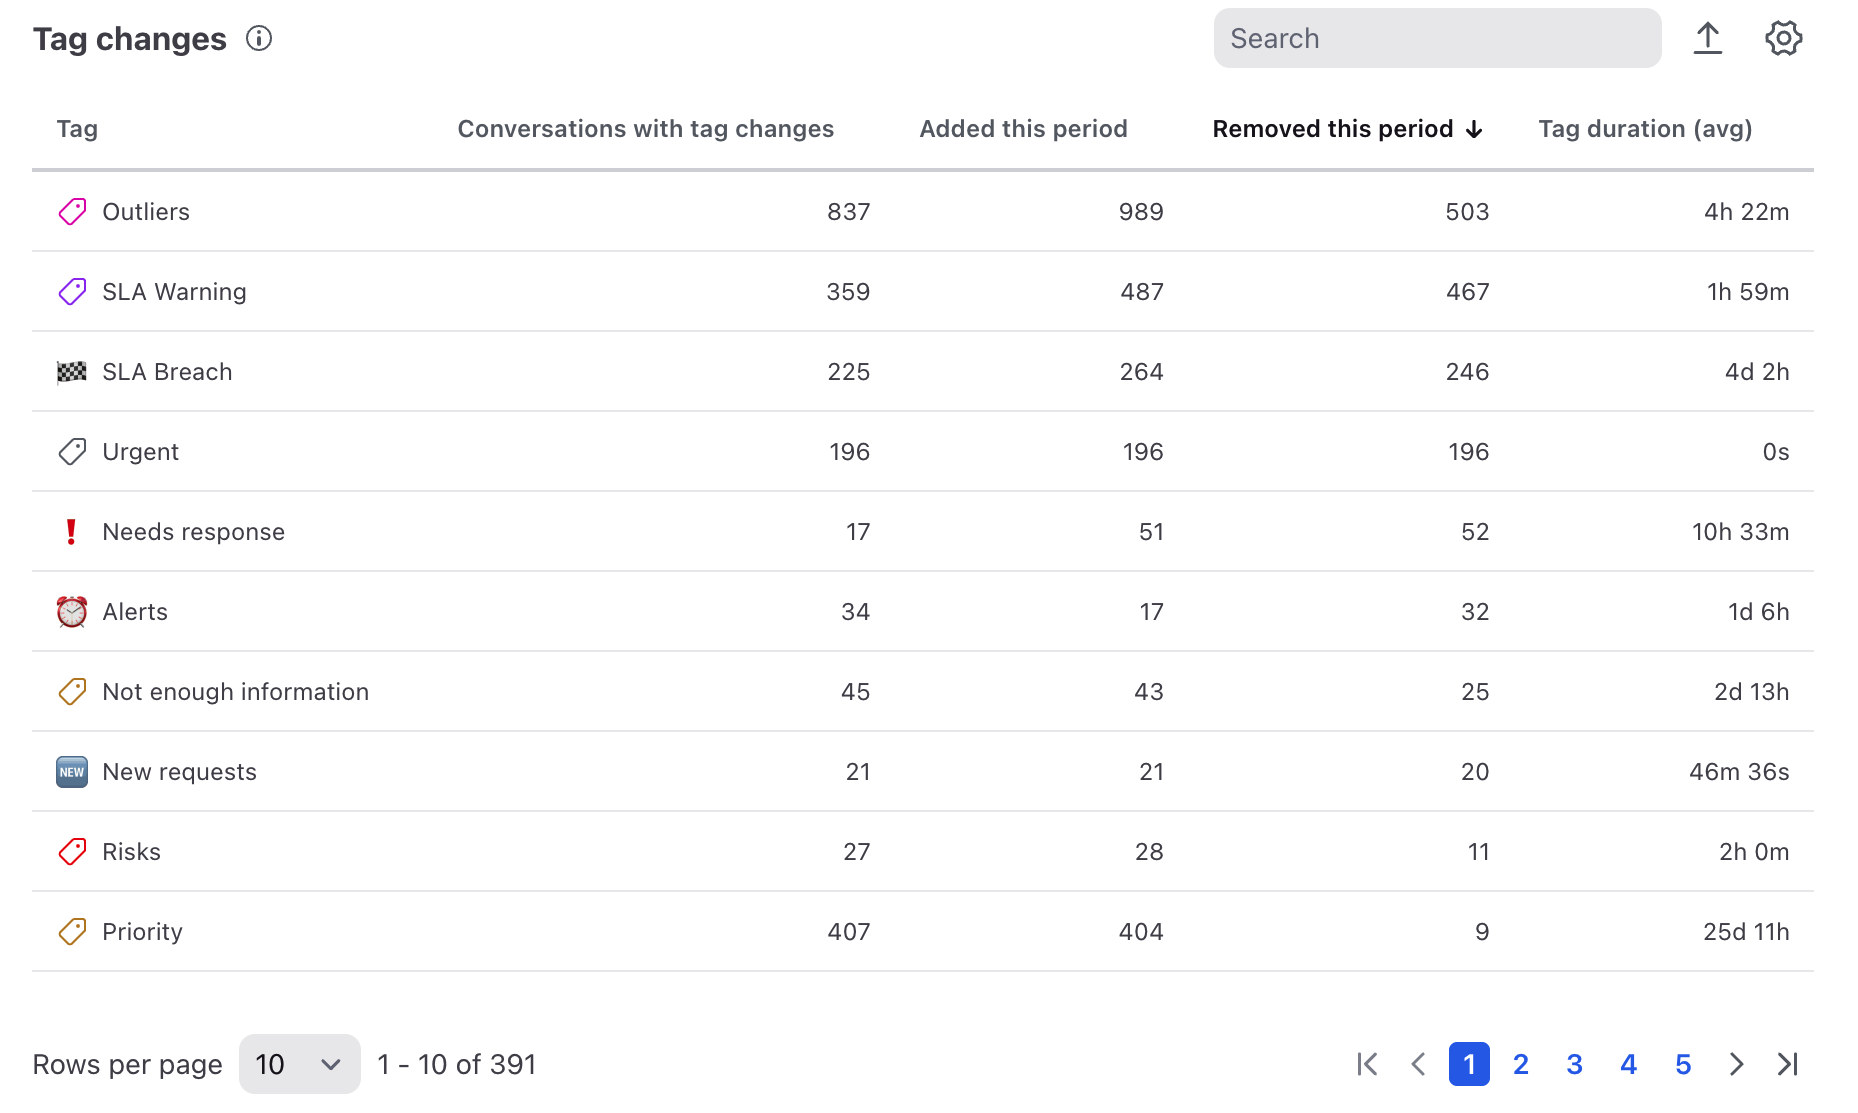Image resolution: width=1858 pixels, height=1113 pixels.
Task: Go to page 2
Action: (1521, 1064)
